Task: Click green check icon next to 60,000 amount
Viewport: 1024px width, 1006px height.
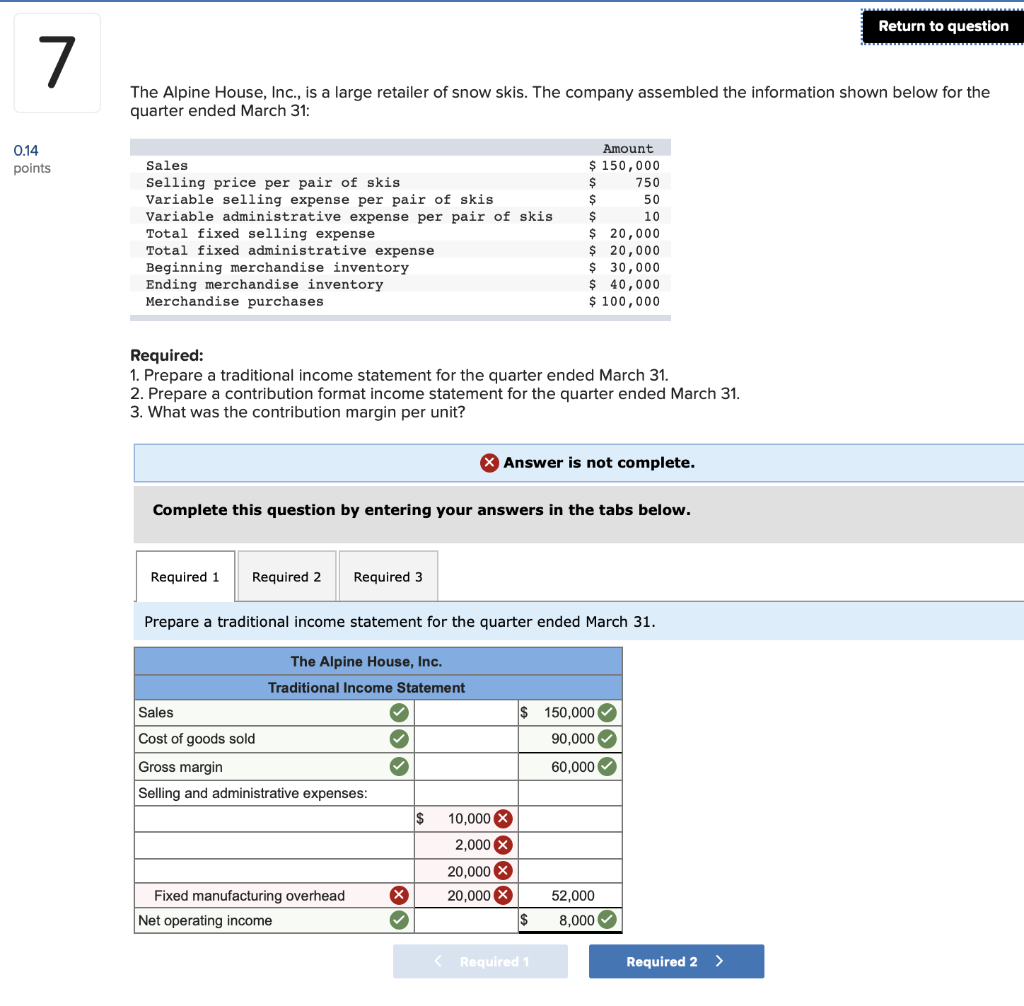Action: point(607,766)
